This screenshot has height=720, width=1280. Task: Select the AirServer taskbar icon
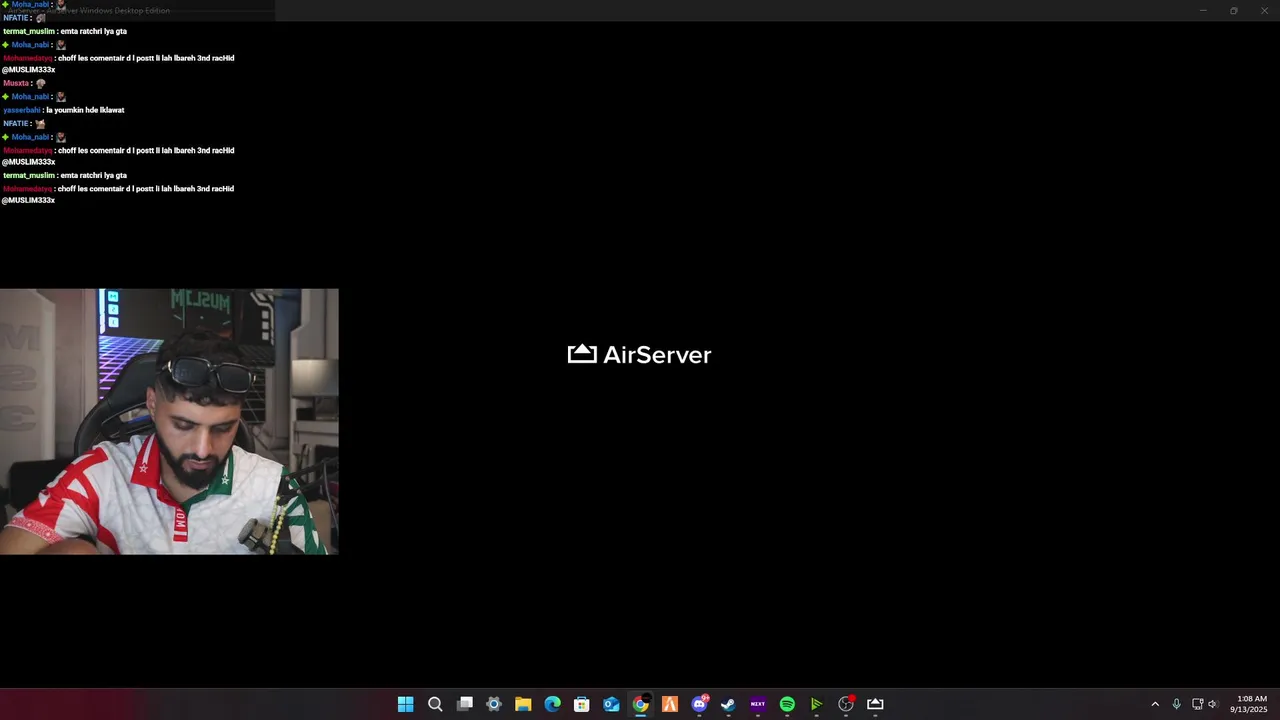click(x=875, y=704)
